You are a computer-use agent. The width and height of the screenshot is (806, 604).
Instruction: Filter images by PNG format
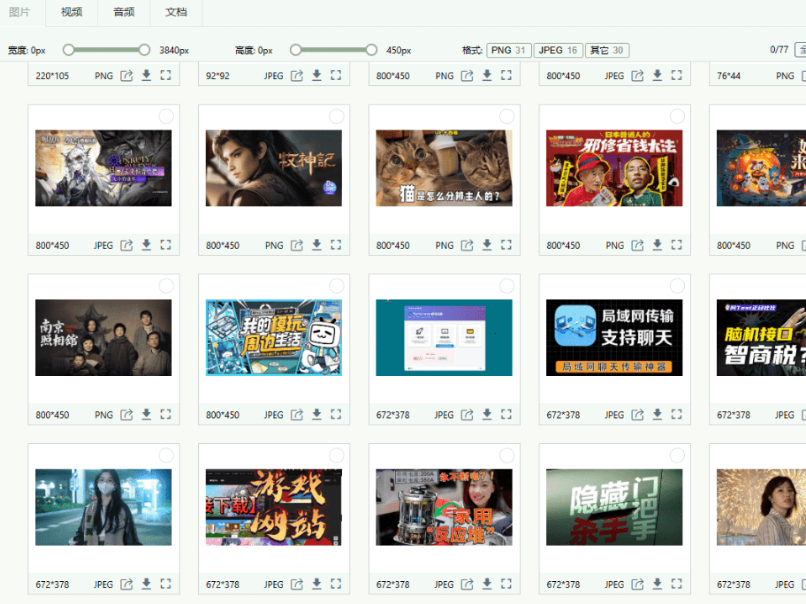[509, 50]
